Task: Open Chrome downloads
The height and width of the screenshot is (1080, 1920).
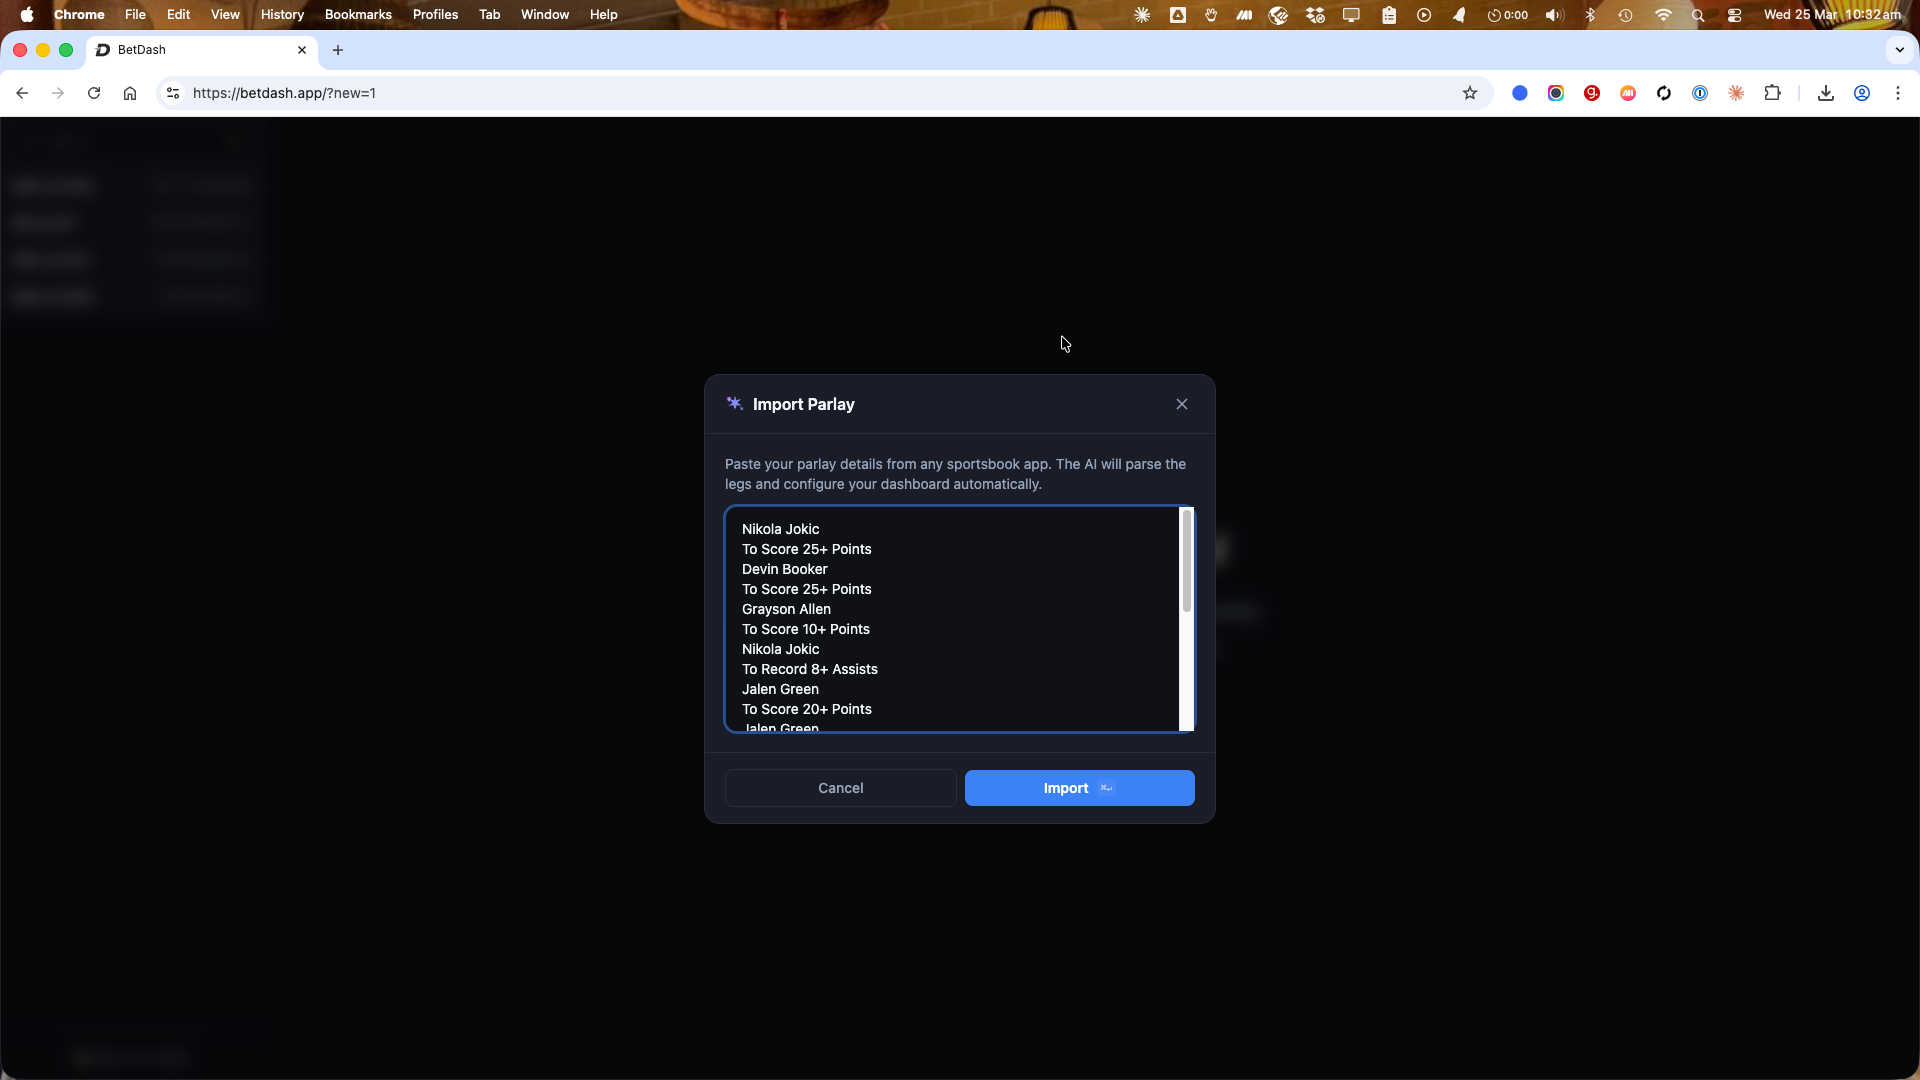Action: pyautogui.click(x=1826, y=93)
